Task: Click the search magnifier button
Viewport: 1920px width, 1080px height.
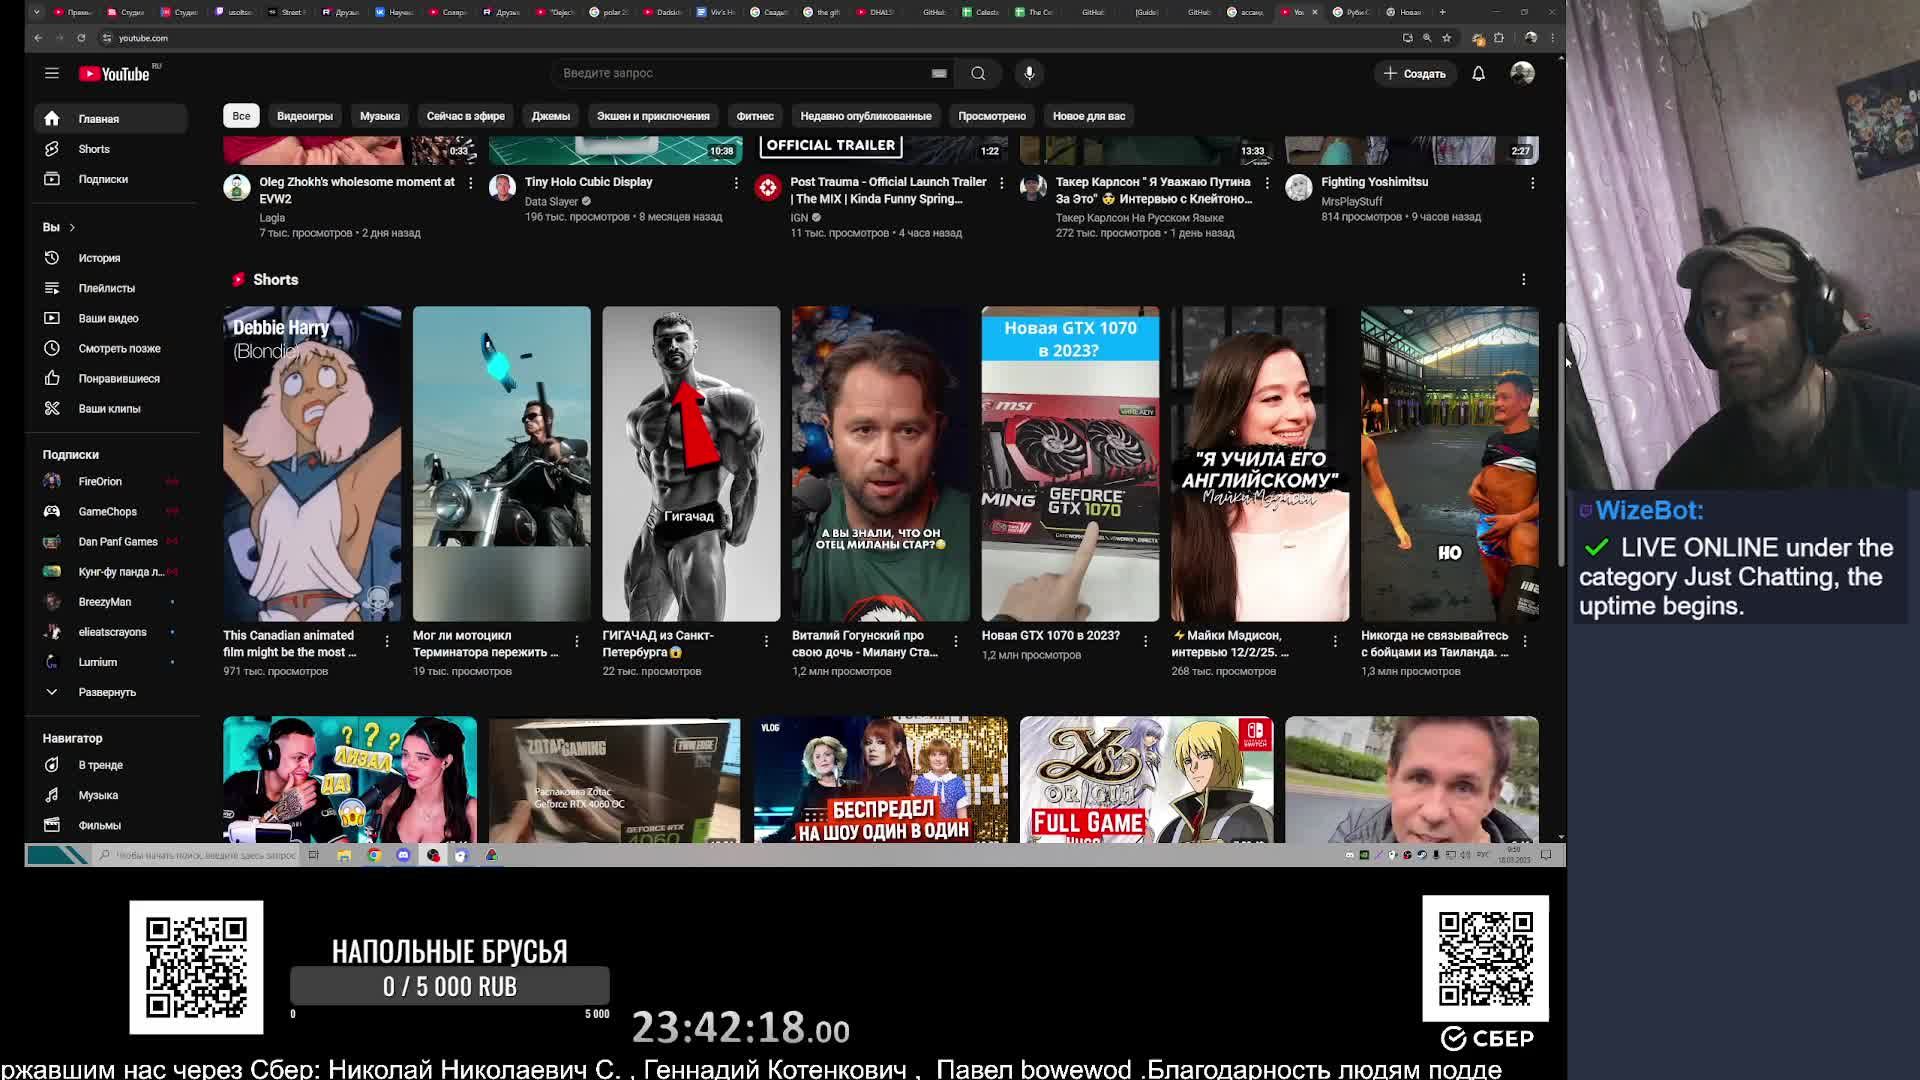Action: tap(978, 73)
